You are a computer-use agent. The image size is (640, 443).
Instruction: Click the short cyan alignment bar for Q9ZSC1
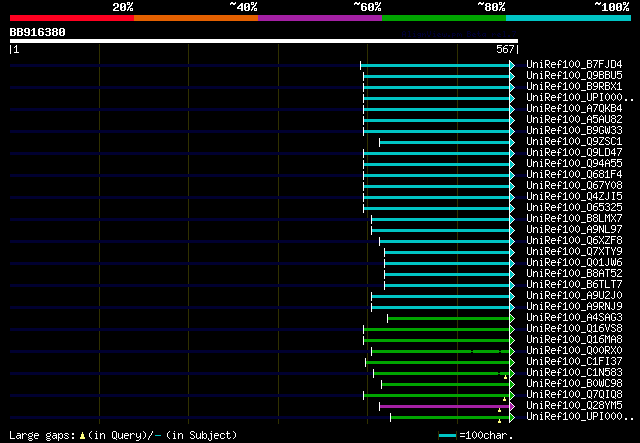(444, 142)
